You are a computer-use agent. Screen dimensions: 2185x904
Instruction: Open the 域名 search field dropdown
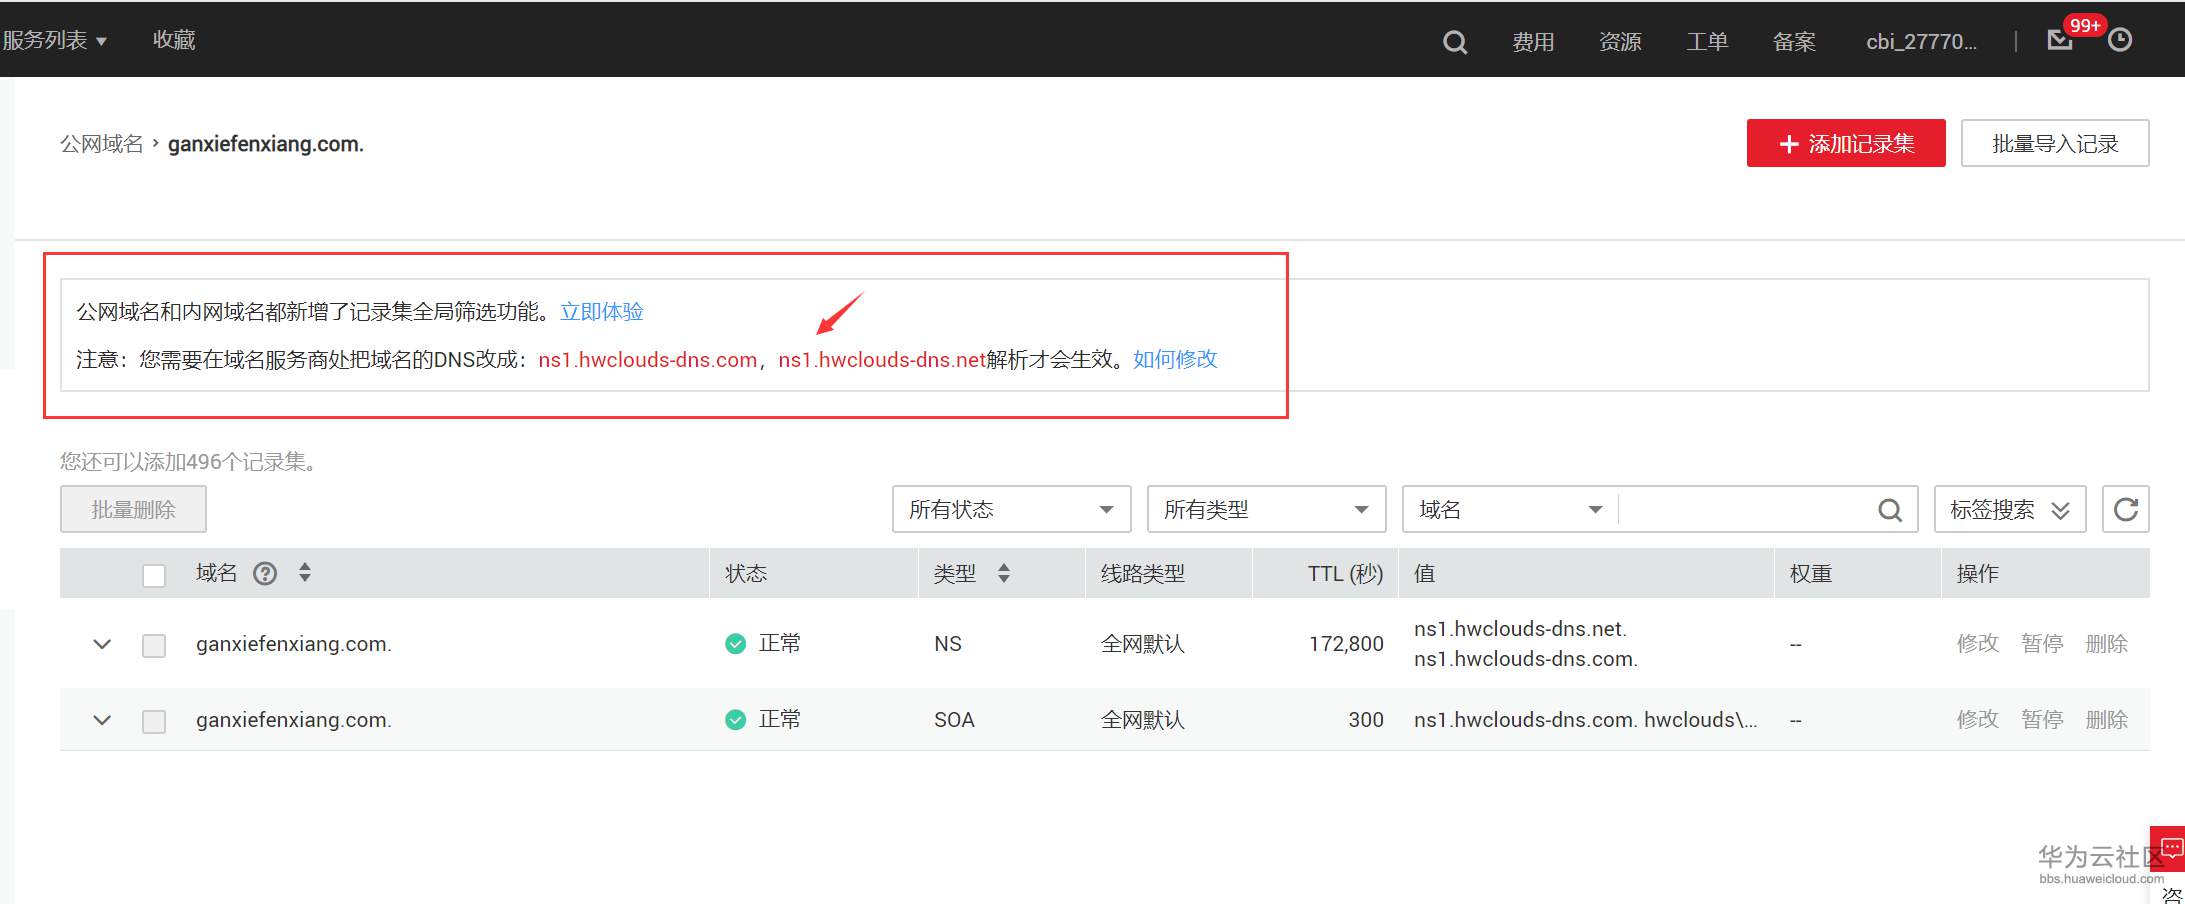pyautogui.click(x=1510, y=510)
